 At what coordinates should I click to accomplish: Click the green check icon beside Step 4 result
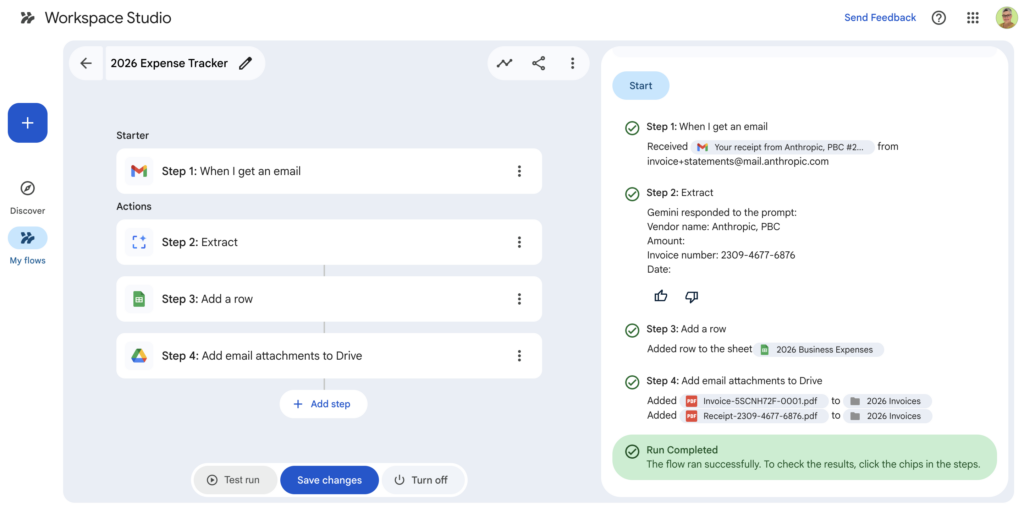[x=632, y=382]
